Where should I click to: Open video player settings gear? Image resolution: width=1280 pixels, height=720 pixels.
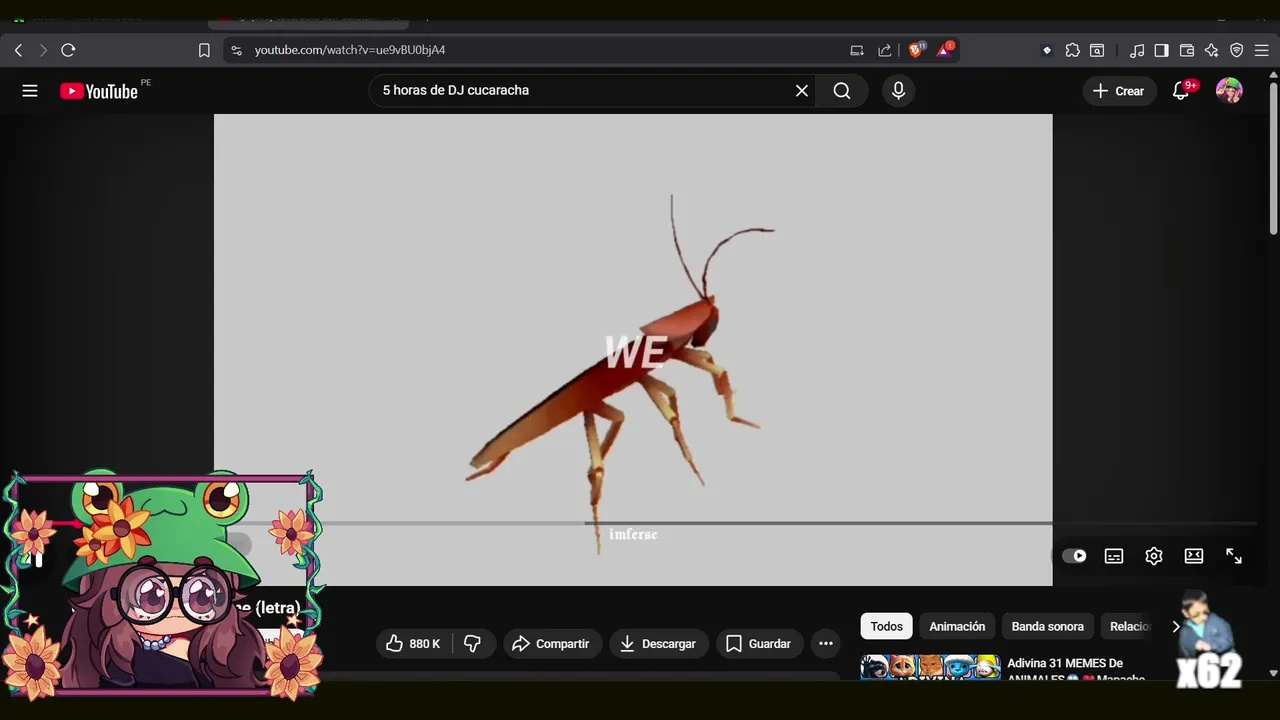(x=1154, y=556)
